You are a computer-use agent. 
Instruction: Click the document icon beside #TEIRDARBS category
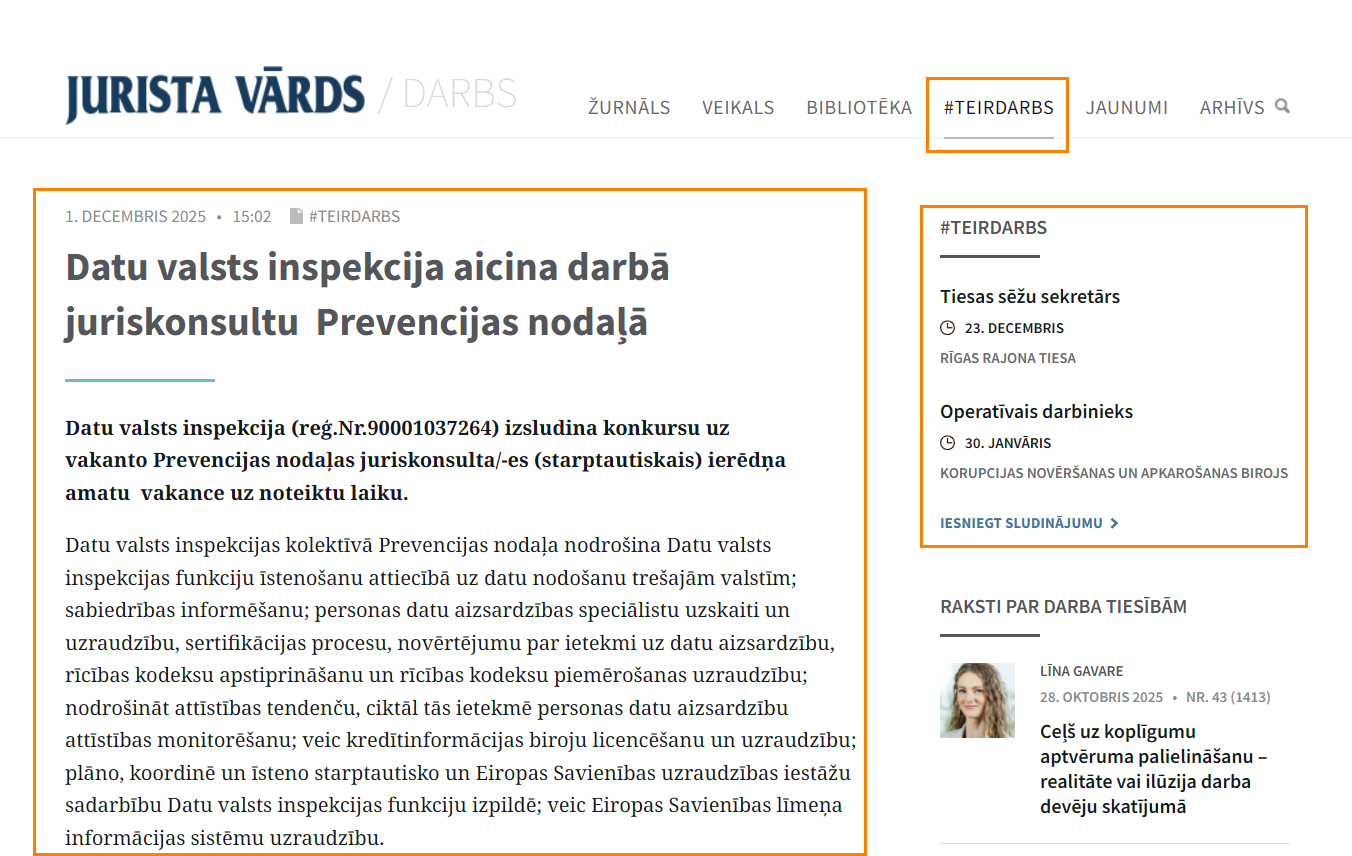click(x=296, y=216)
